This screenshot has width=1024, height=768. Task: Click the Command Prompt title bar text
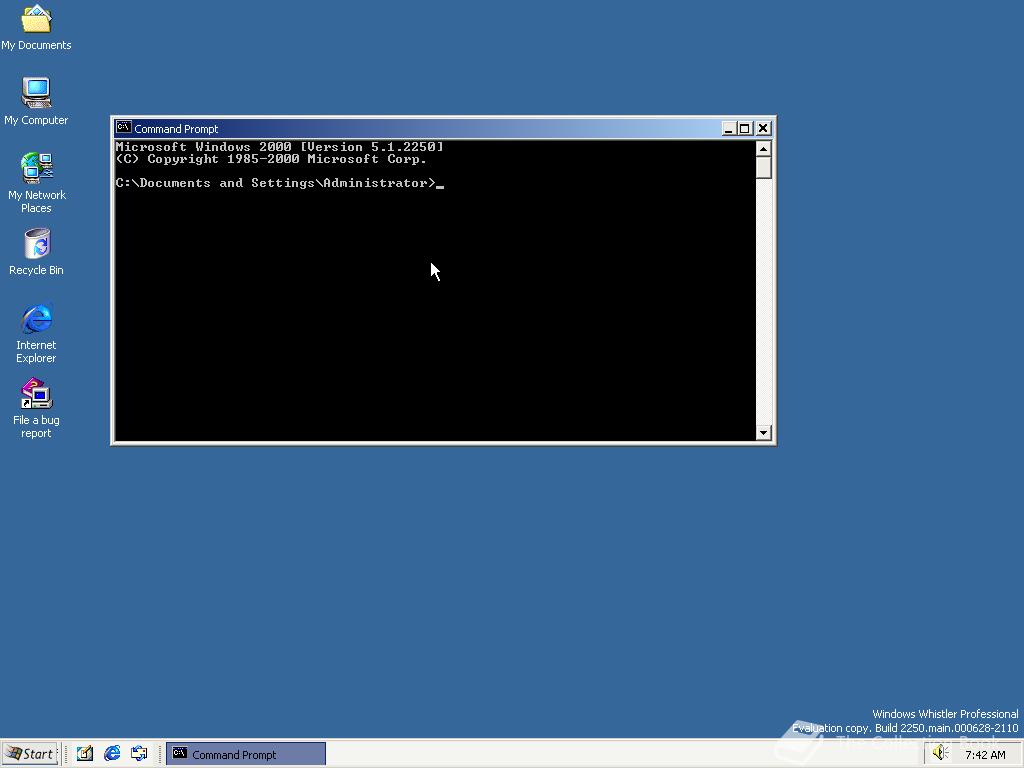pyautogui.click(x=176, y=129)
